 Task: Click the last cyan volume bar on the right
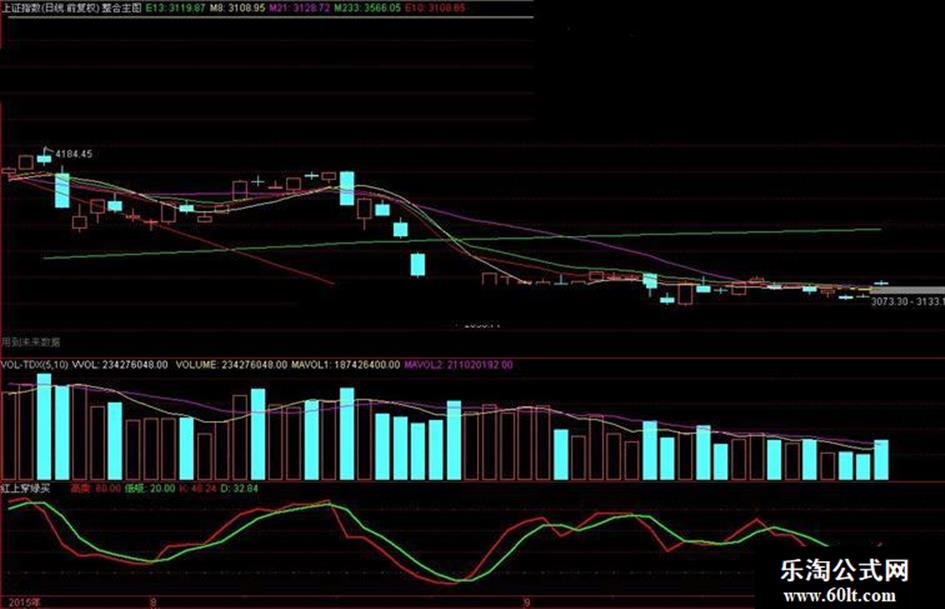coord(881,460)
